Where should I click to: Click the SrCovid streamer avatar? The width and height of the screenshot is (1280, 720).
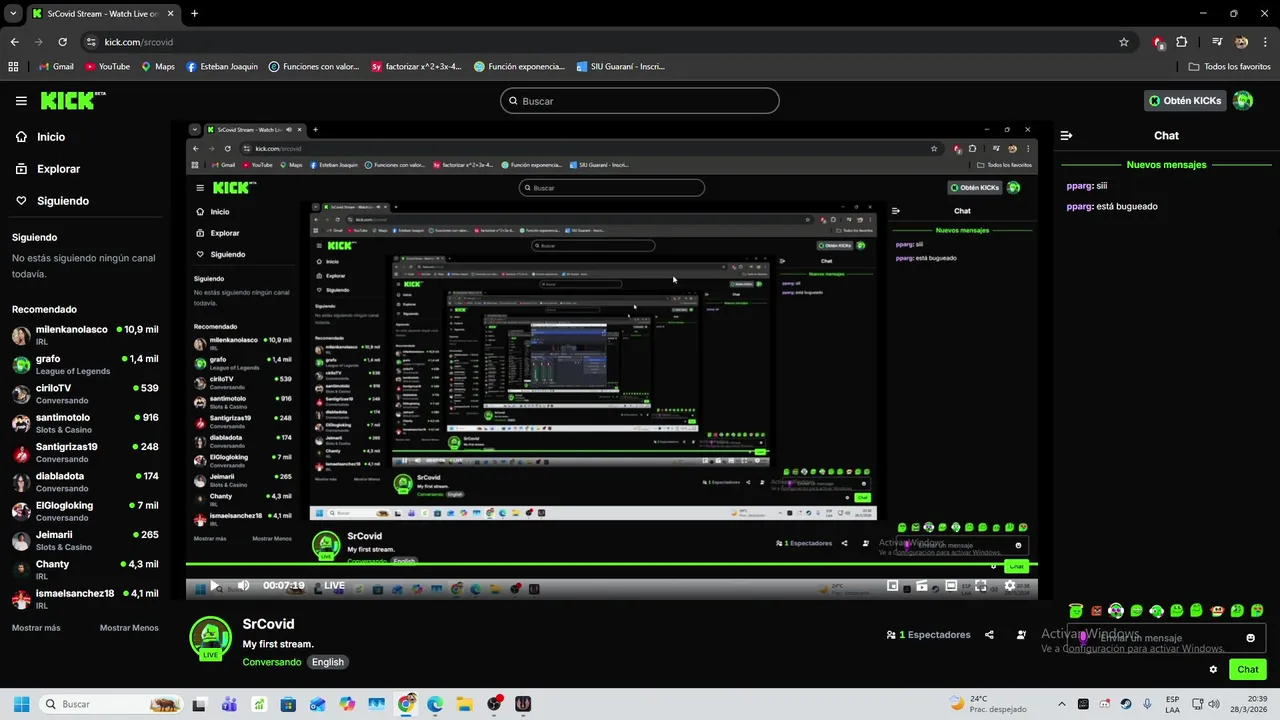(210, 638)
